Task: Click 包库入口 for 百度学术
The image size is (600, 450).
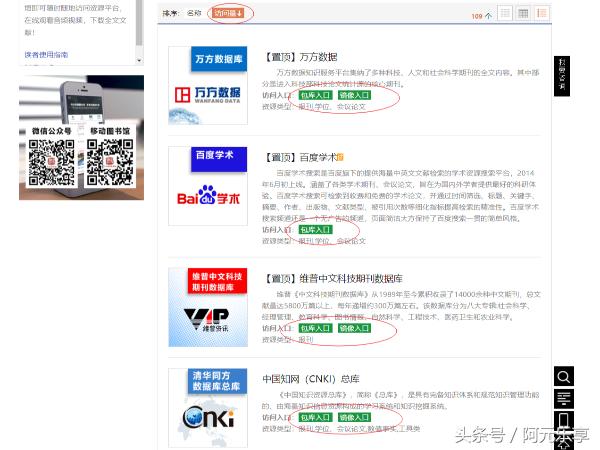Action: pos(315,230)
